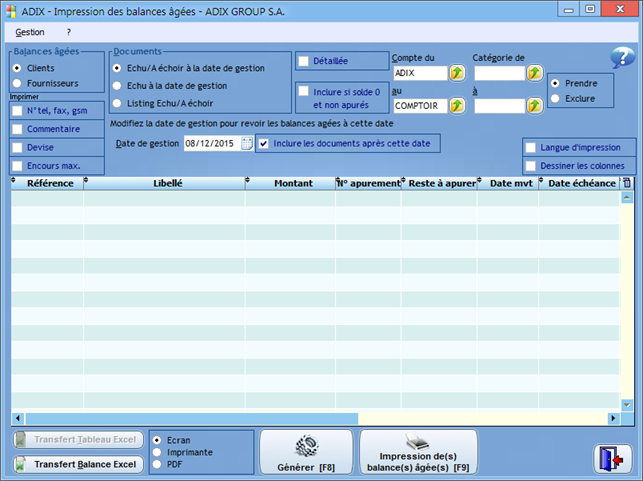Open the '?' help menu
Screen dimensions: 643x481
click(69, 32)
